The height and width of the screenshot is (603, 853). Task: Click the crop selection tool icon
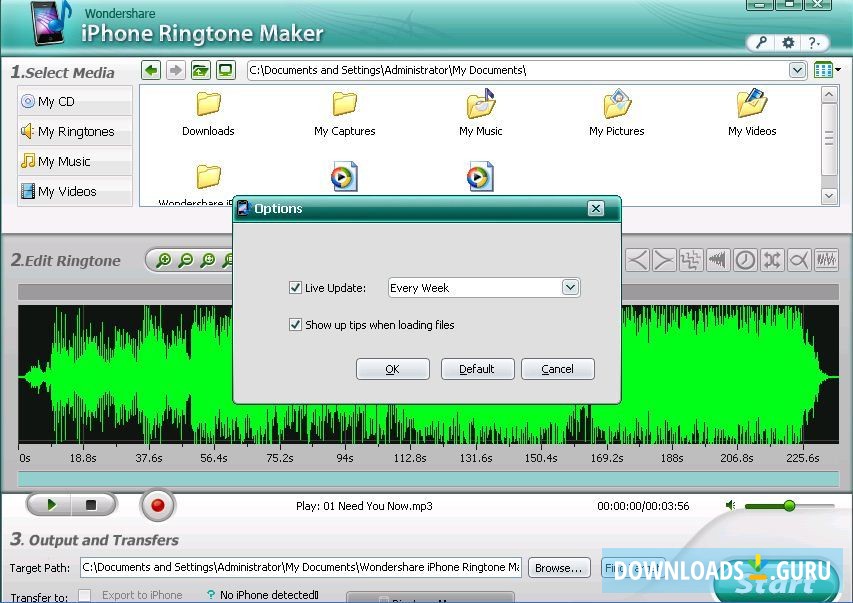[x=690, y=260]
